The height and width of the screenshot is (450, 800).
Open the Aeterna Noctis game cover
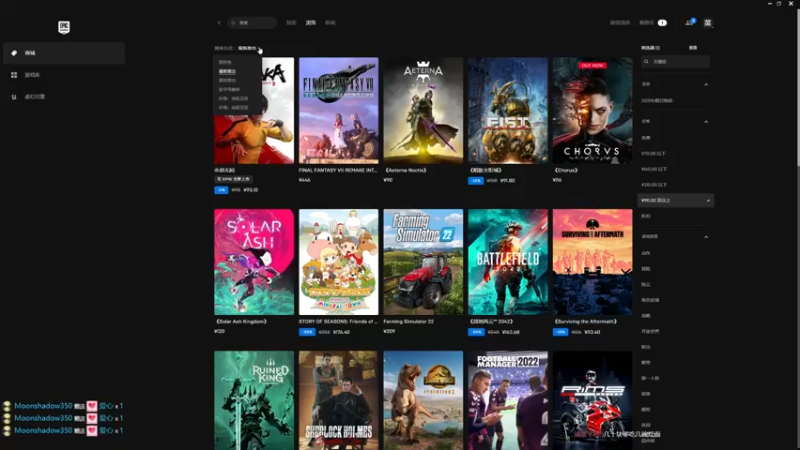(x=423, y=110)
